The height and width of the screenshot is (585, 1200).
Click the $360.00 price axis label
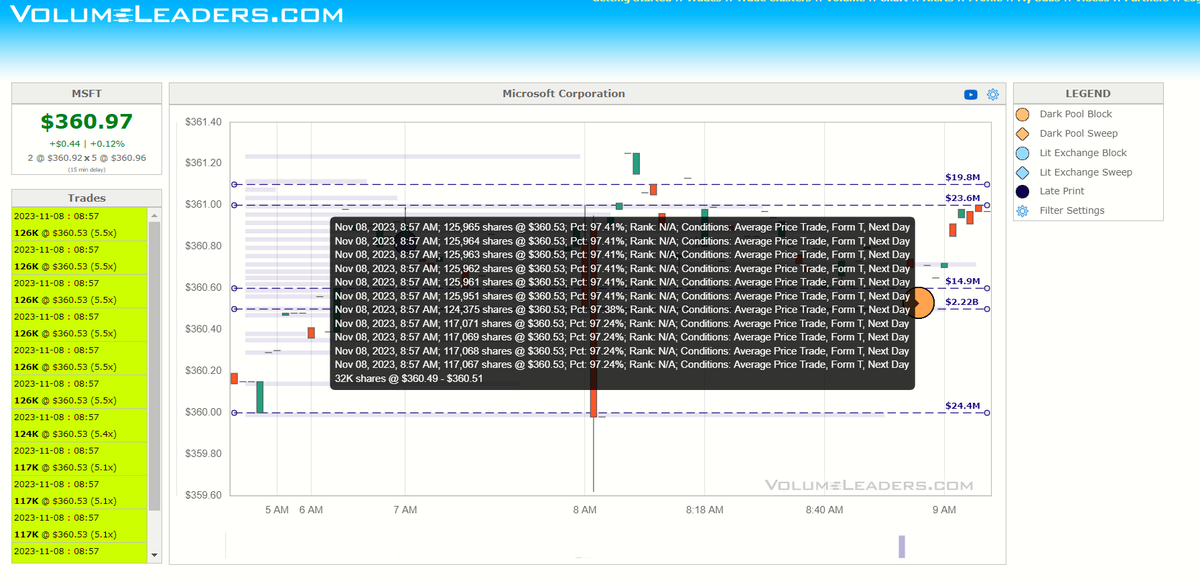pos(204,412)
